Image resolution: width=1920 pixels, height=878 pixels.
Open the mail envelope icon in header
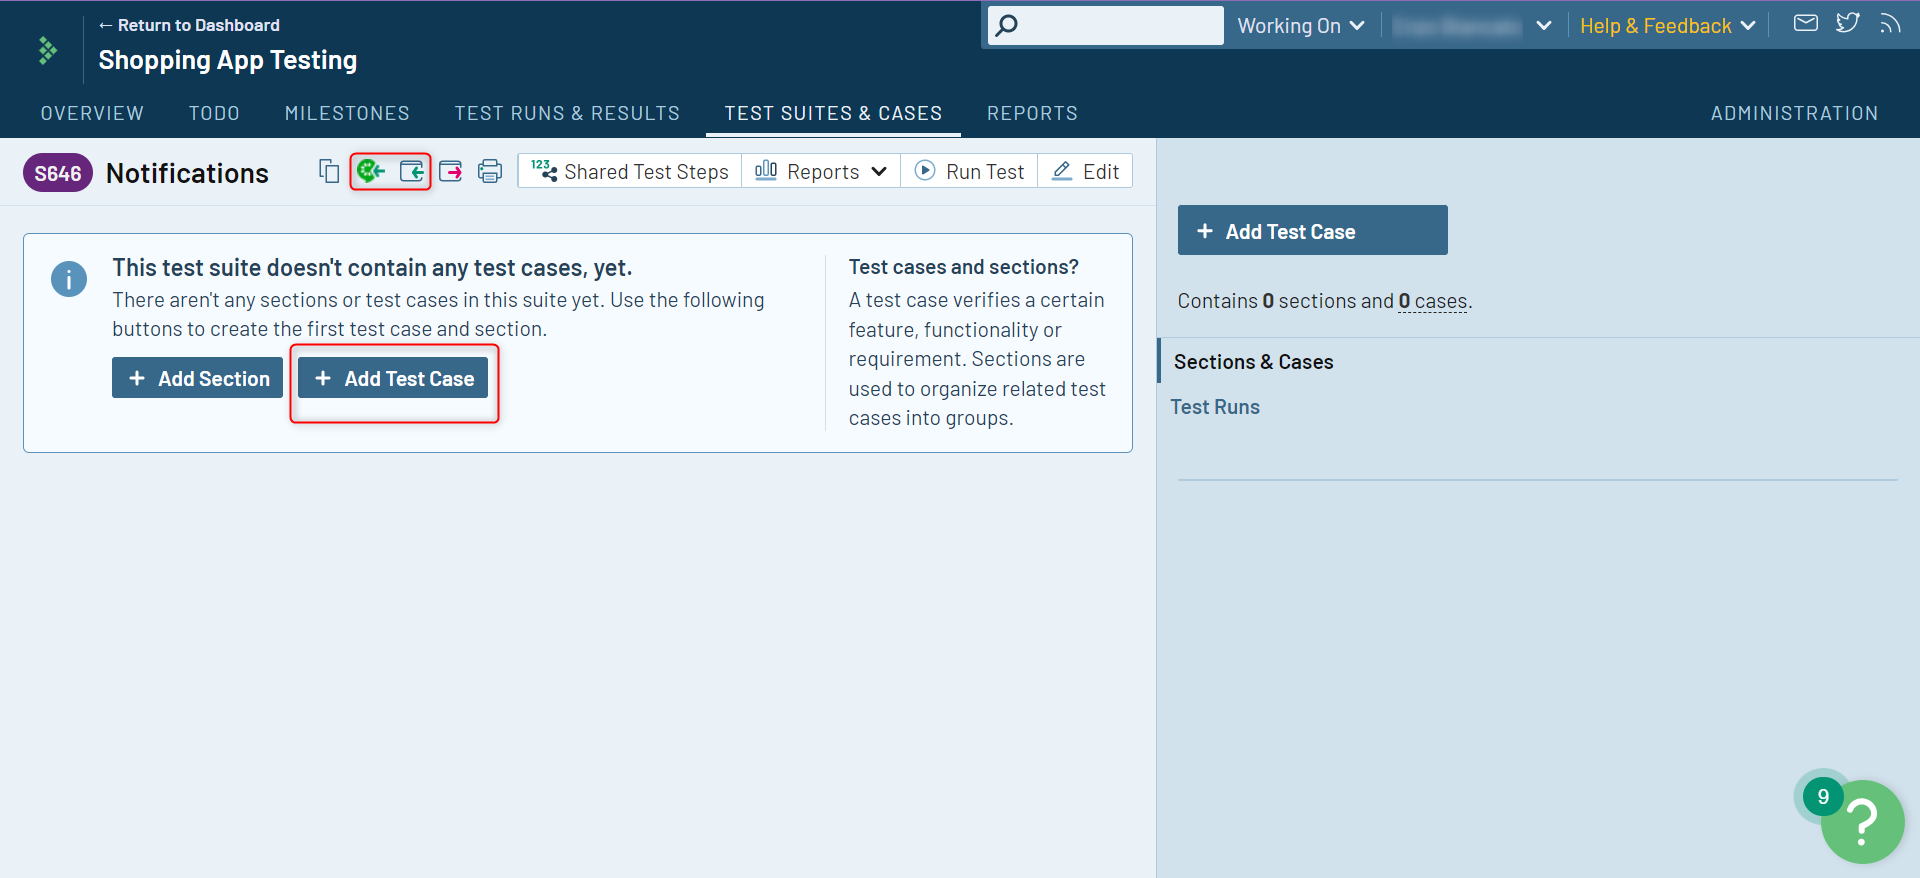1805,23
